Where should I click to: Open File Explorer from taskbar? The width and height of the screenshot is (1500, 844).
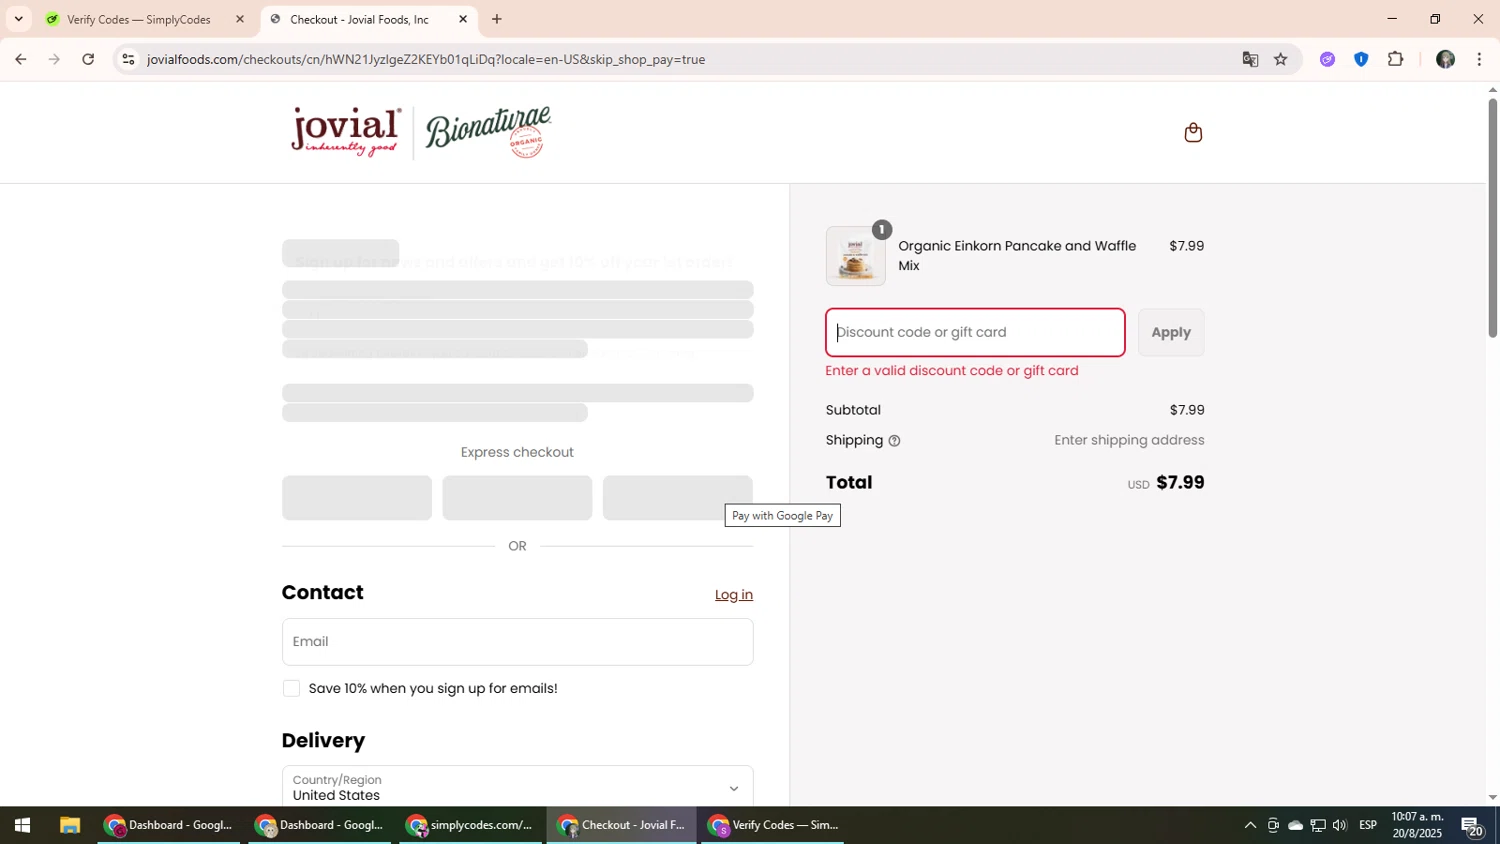click(69, 826)
